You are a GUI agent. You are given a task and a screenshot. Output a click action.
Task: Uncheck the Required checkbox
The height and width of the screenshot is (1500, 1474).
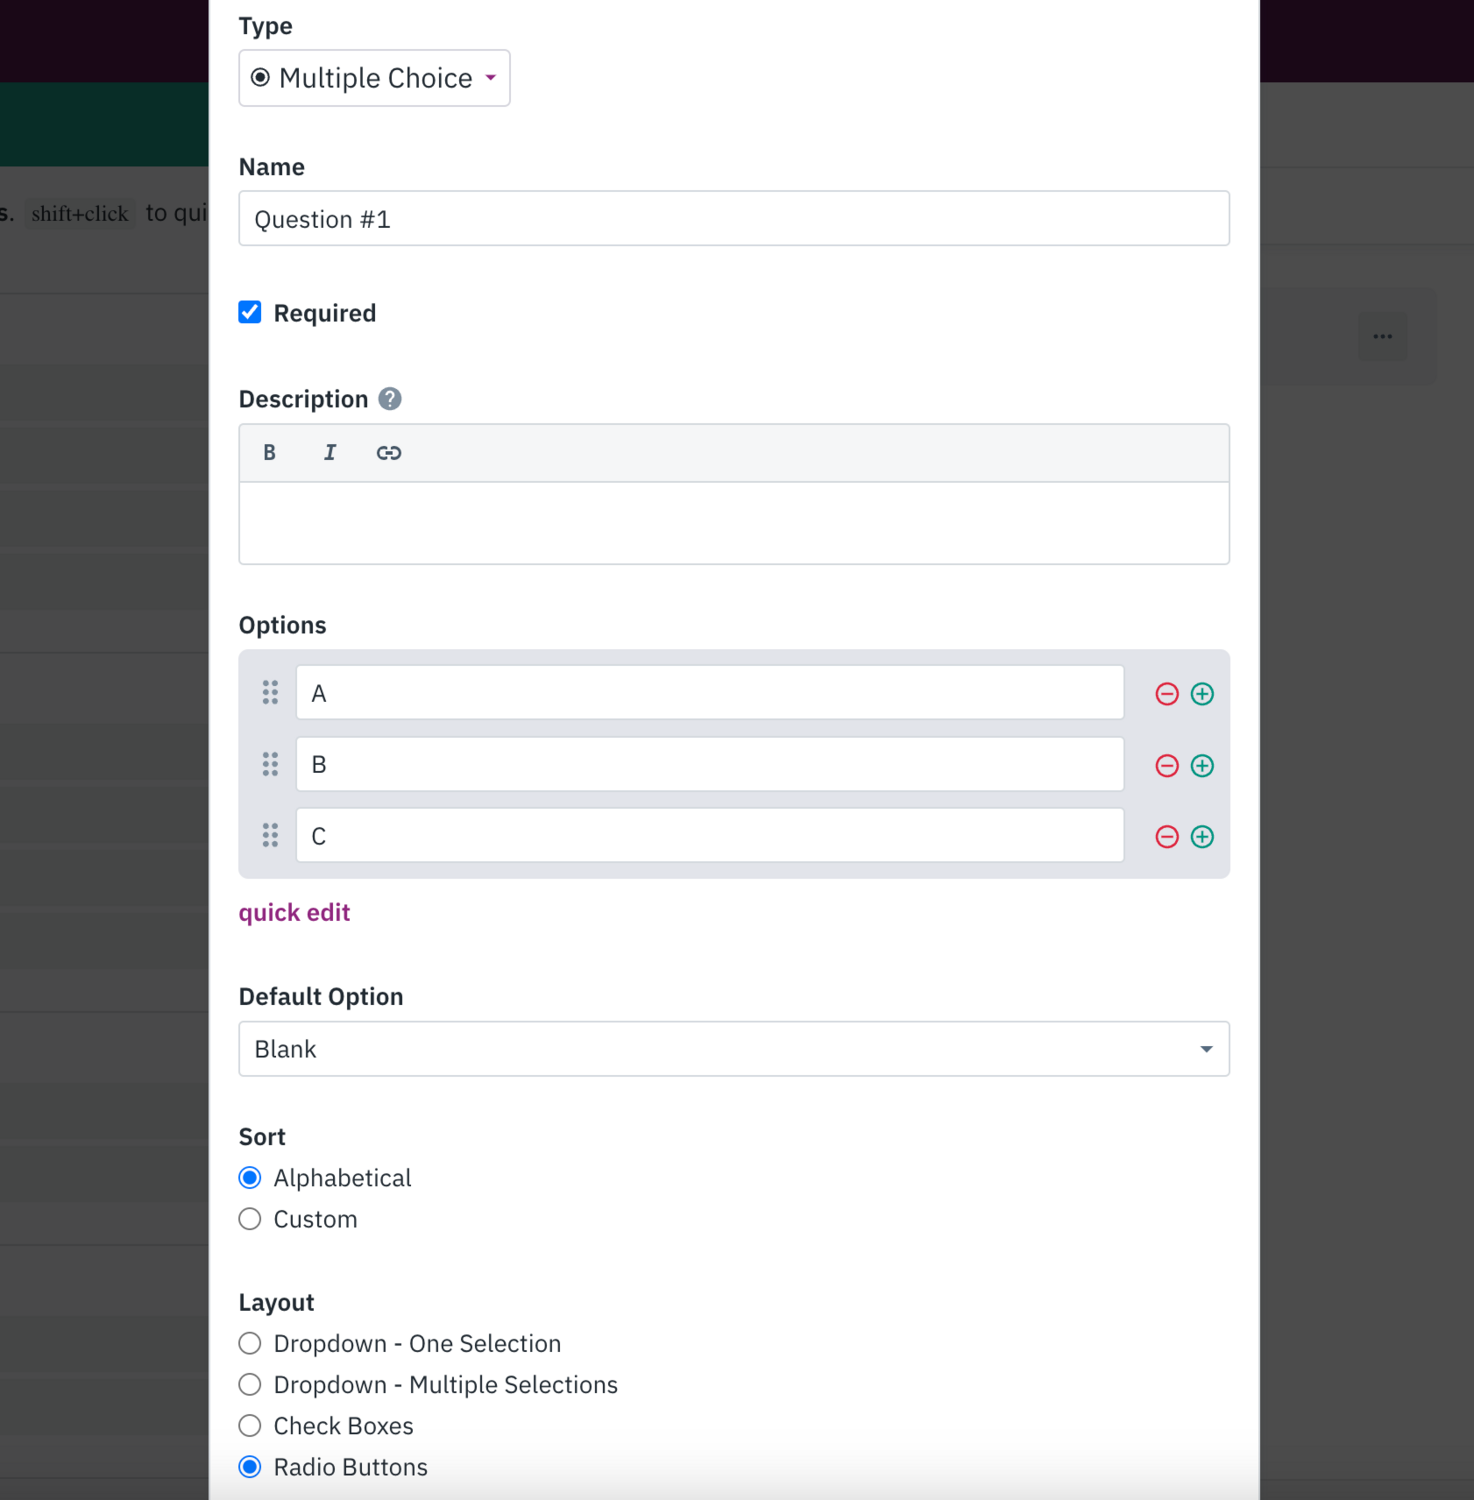point(249,312)
